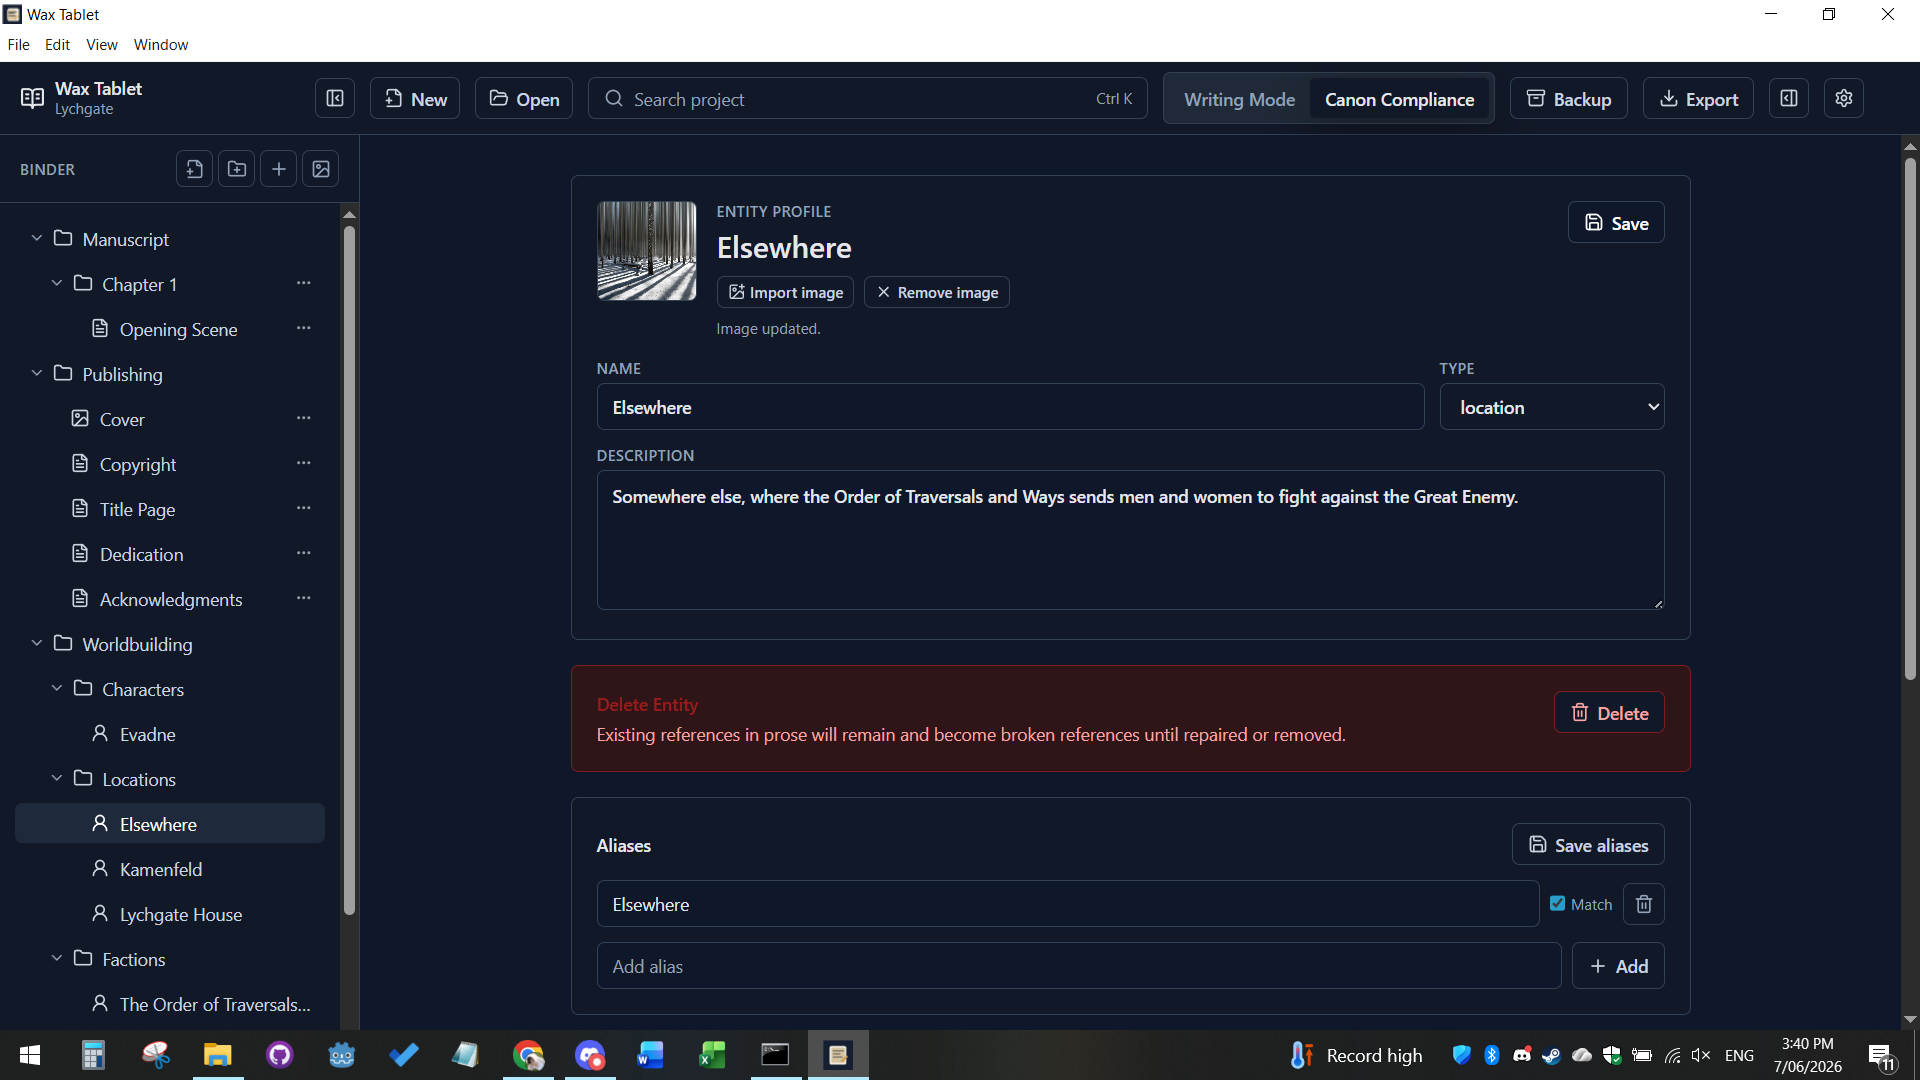
Task: Open the Edit menu
Action: [57, 45]
